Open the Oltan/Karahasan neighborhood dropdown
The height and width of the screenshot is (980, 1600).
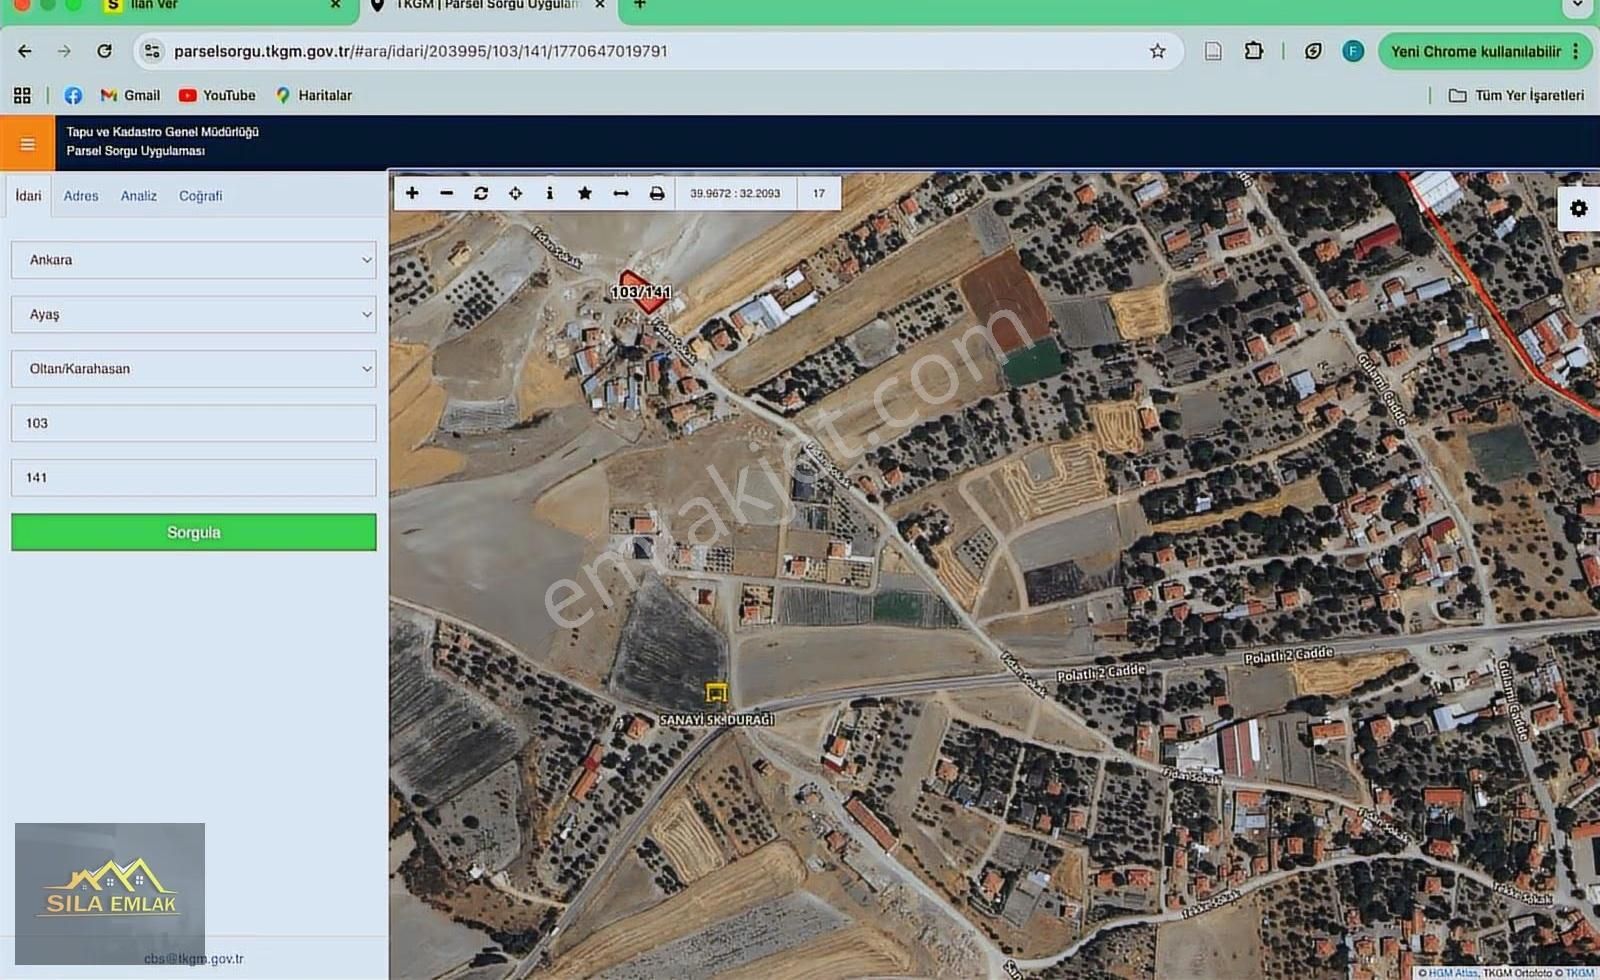194,369
